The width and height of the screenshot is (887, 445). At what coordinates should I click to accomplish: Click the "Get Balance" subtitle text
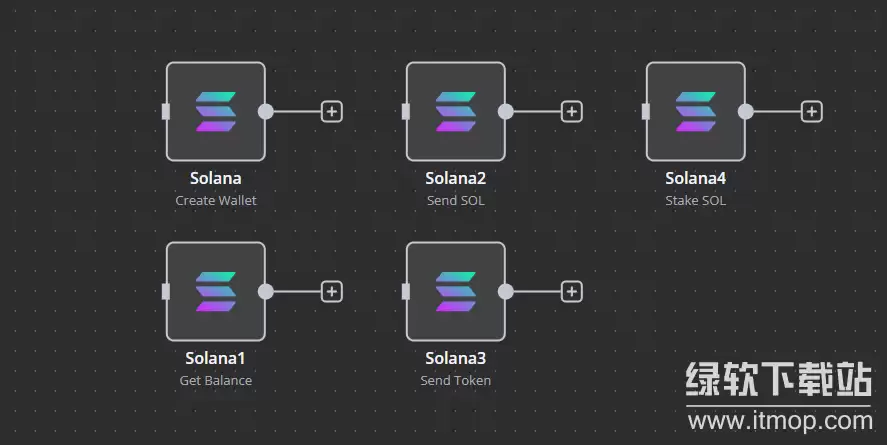coord(216,380)
